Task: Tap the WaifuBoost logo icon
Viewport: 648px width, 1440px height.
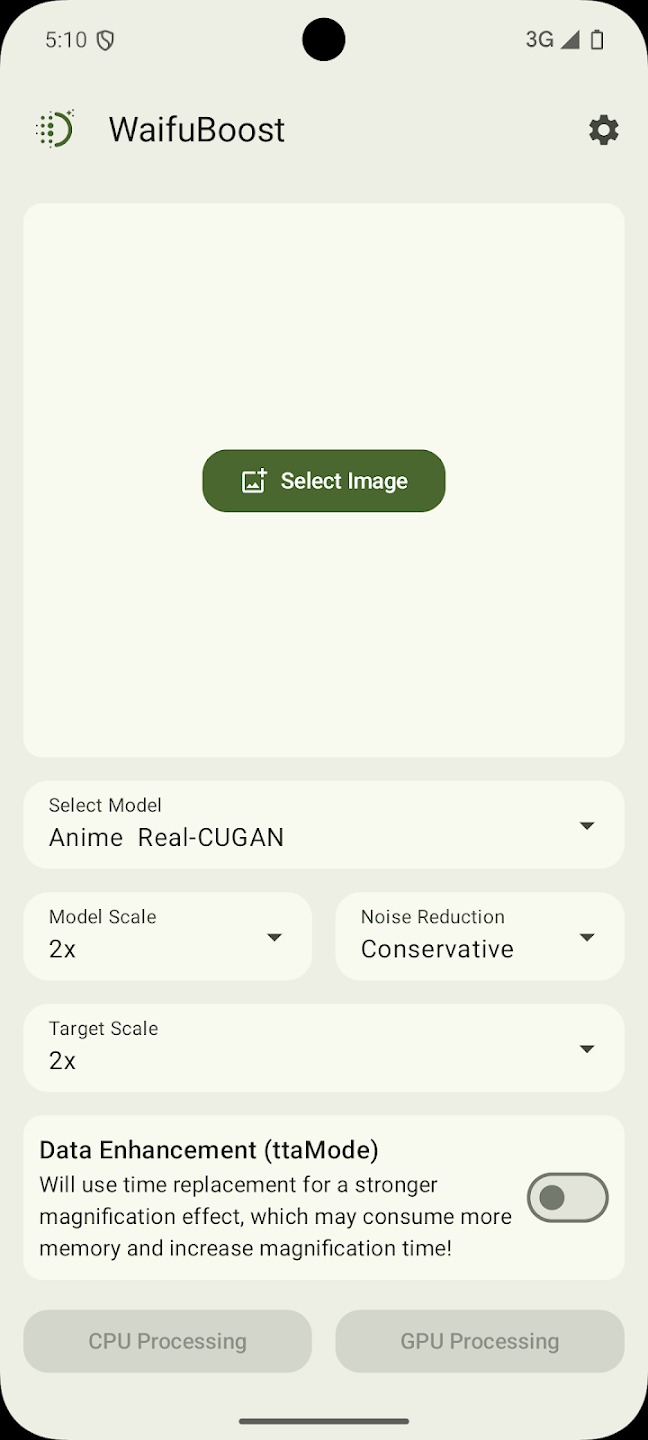Action: click(x=55, y=129)
